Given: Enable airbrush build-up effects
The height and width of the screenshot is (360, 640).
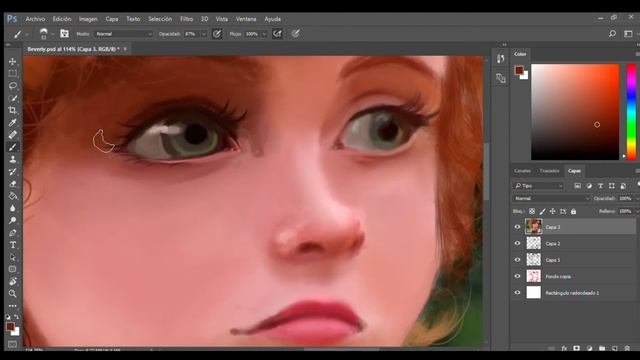Looking at the screenshot, I should [277, 34].
